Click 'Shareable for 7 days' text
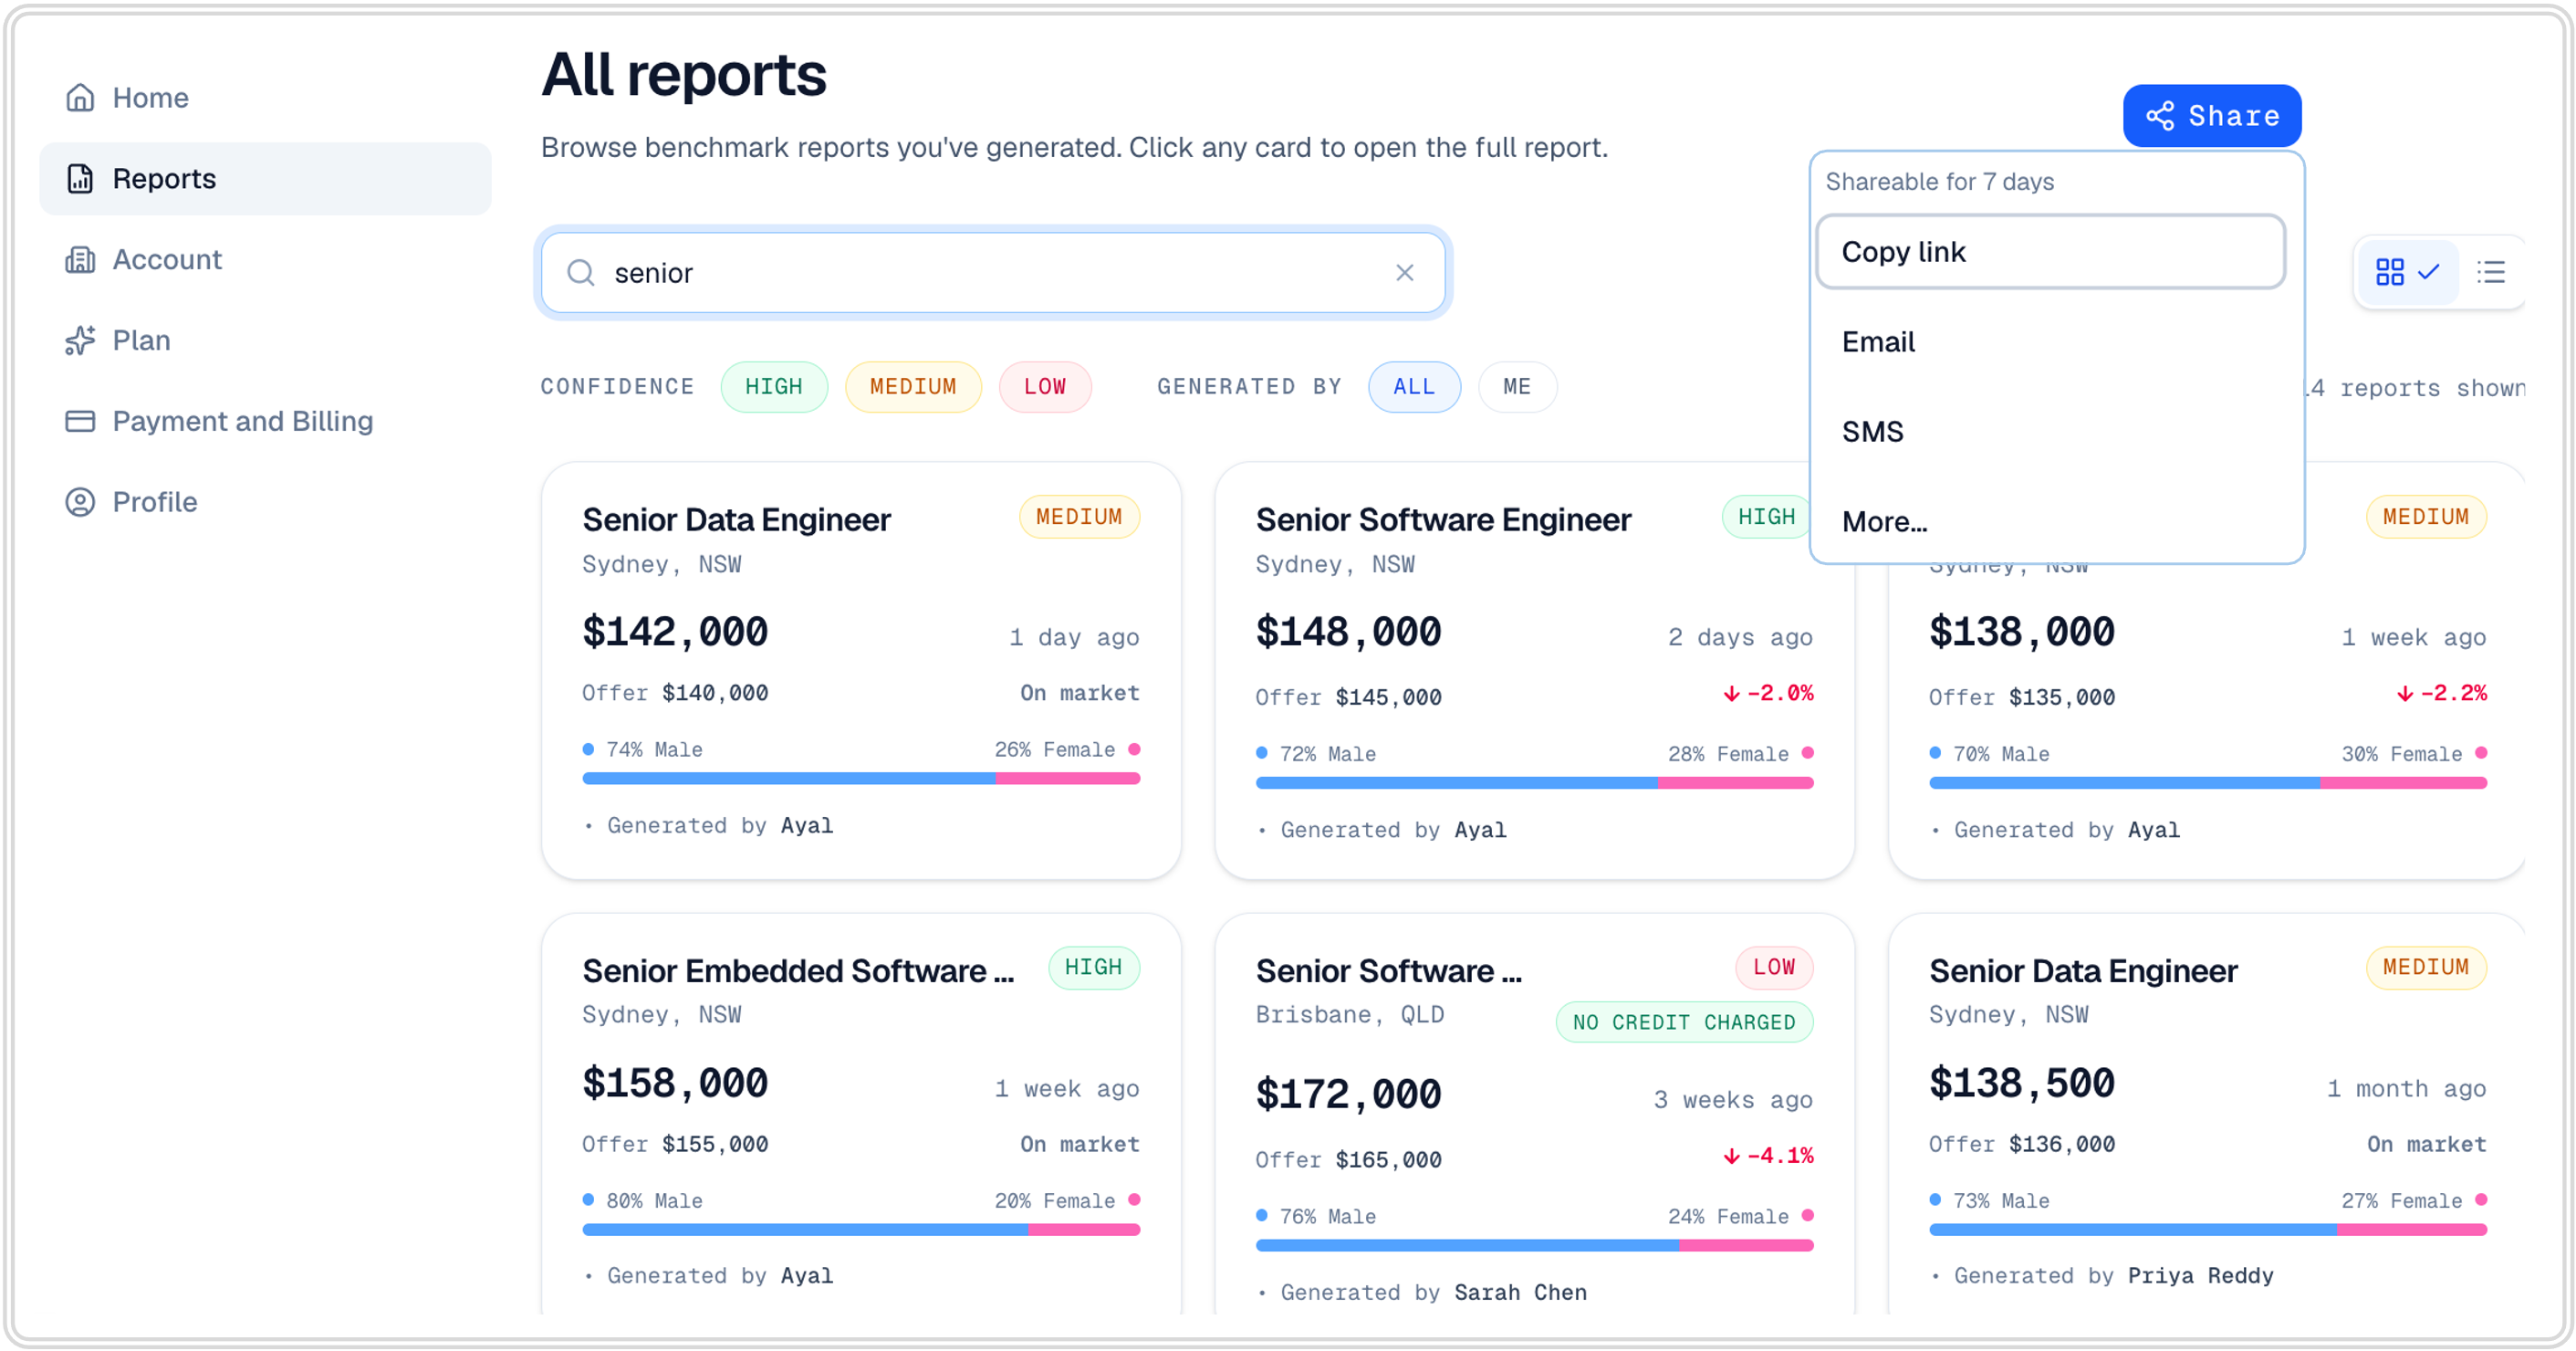 pos(1939,182)
